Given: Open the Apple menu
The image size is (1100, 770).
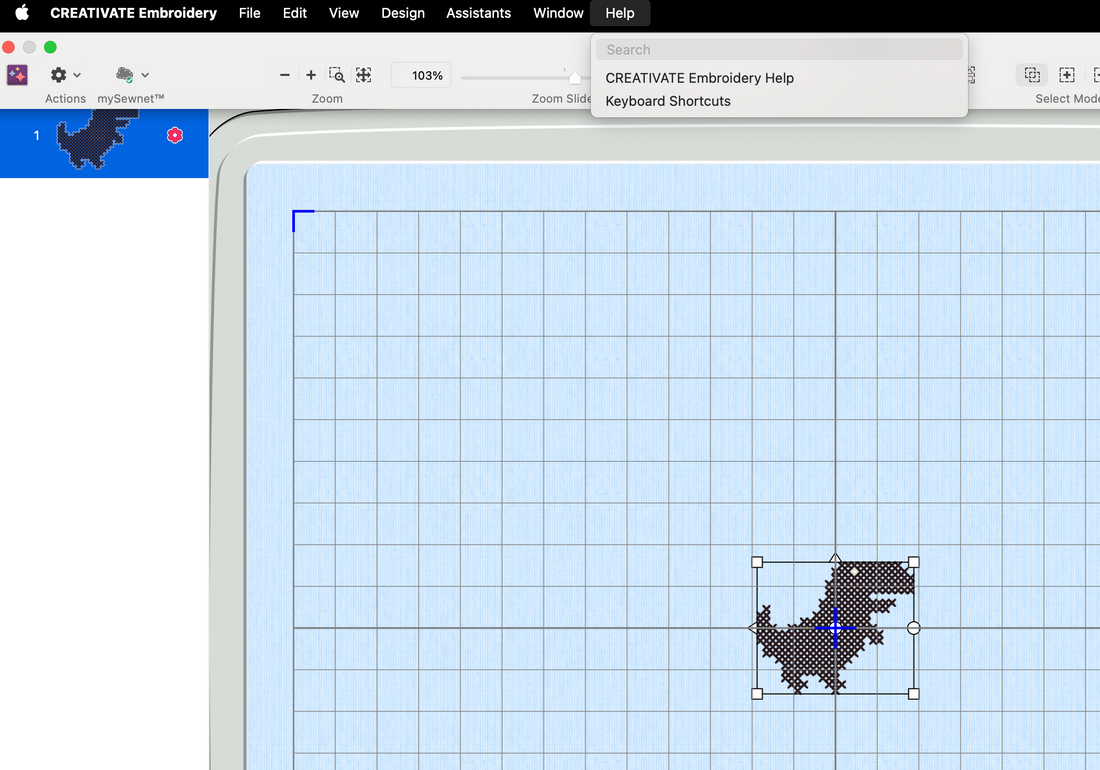Looking at the screenshot, I should (x=22, y=13).
